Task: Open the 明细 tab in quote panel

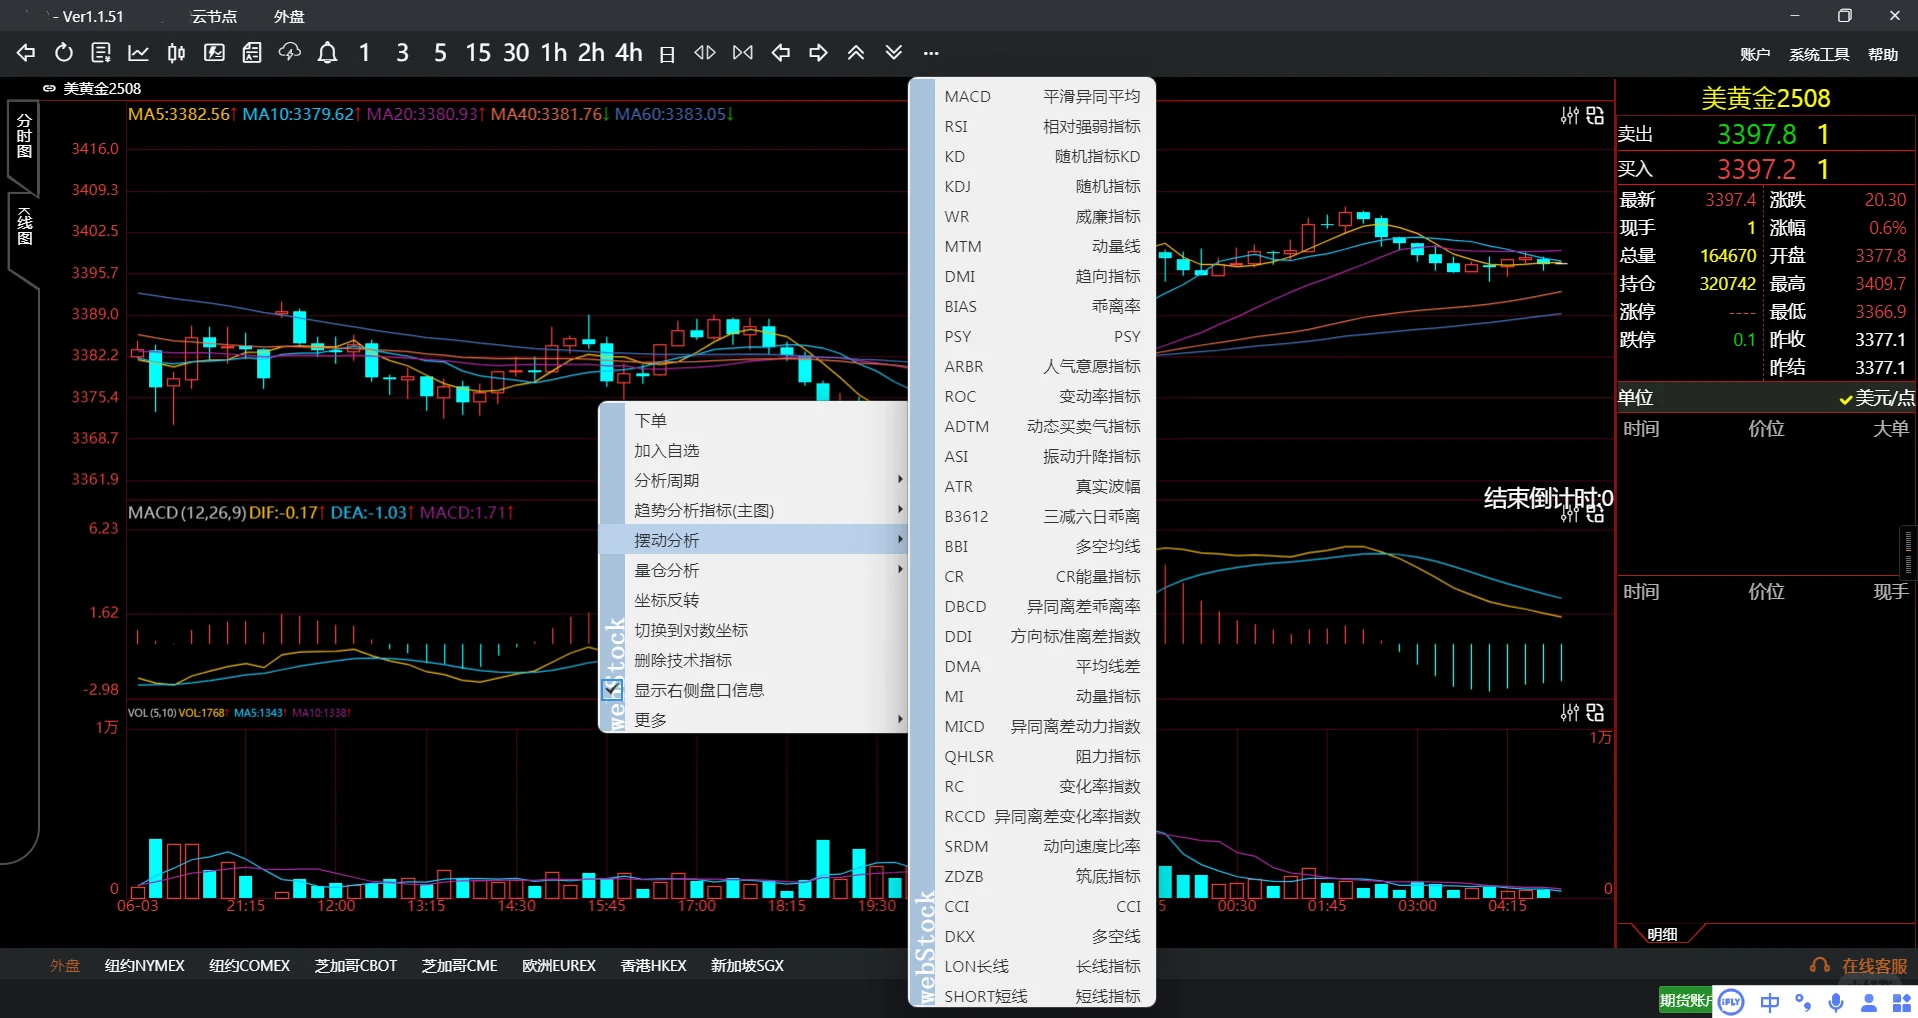Action: coord(1662,935)
